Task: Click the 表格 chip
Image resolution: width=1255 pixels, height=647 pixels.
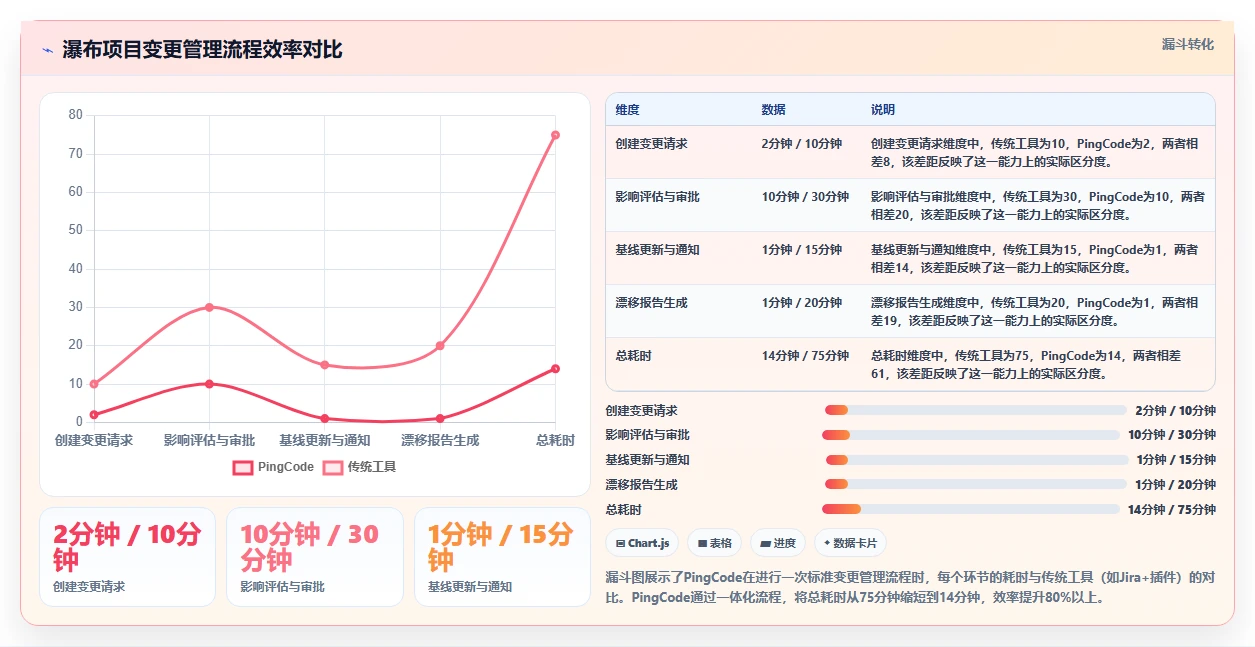Action: click(x=714, y=543)
